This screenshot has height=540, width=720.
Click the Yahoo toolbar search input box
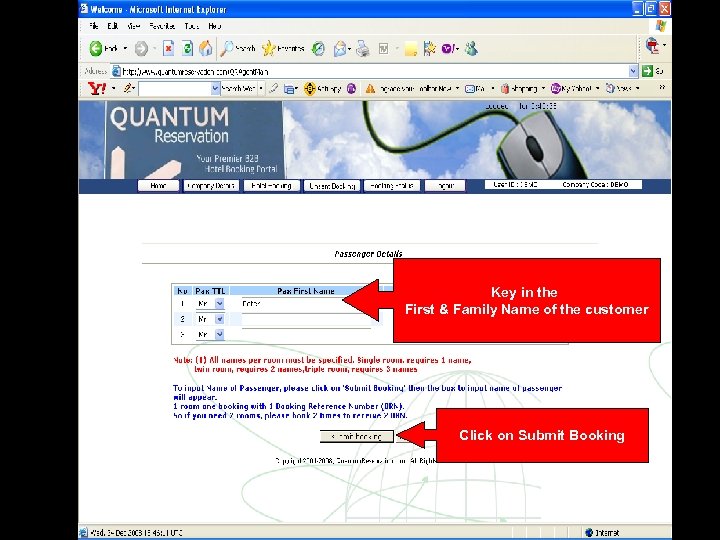coord(175,89)
